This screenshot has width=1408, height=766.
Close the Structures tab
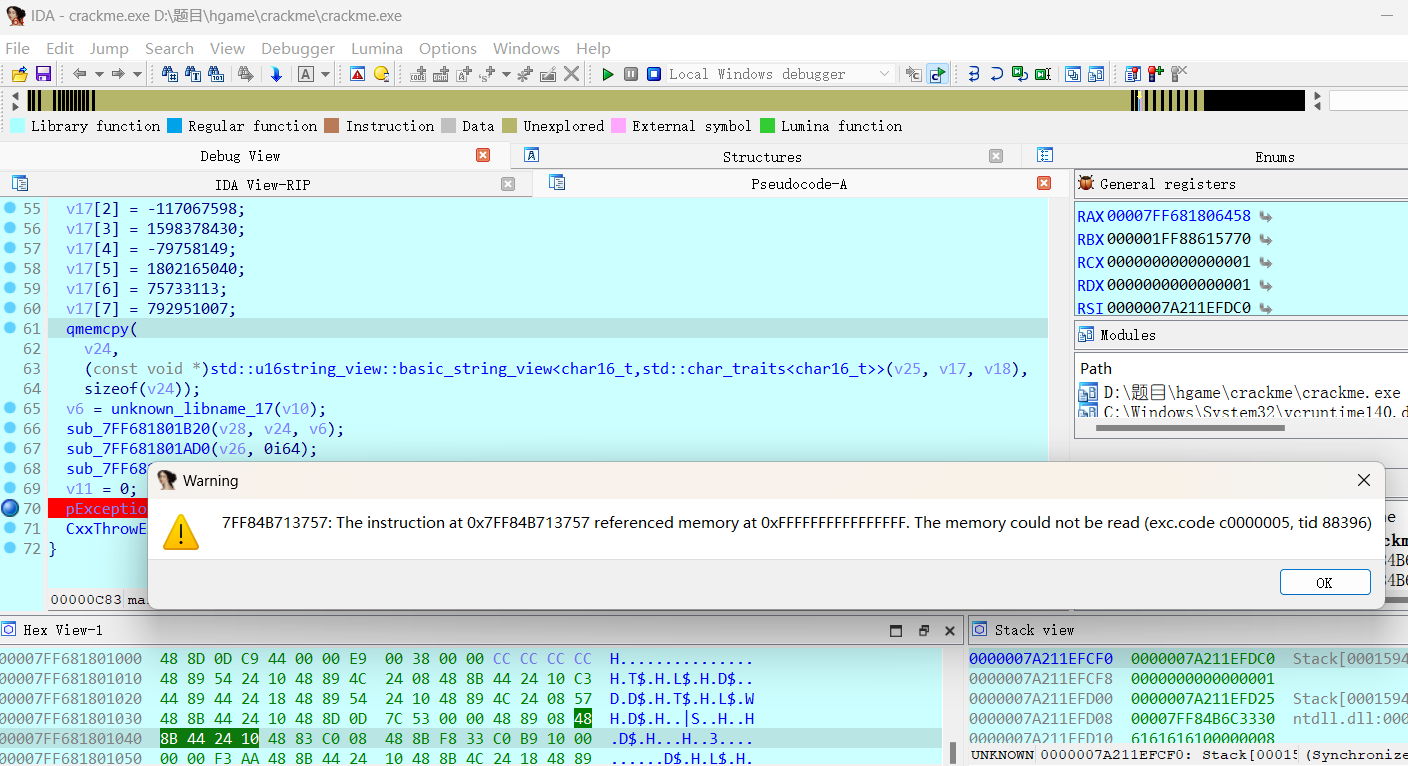(996, 156)
